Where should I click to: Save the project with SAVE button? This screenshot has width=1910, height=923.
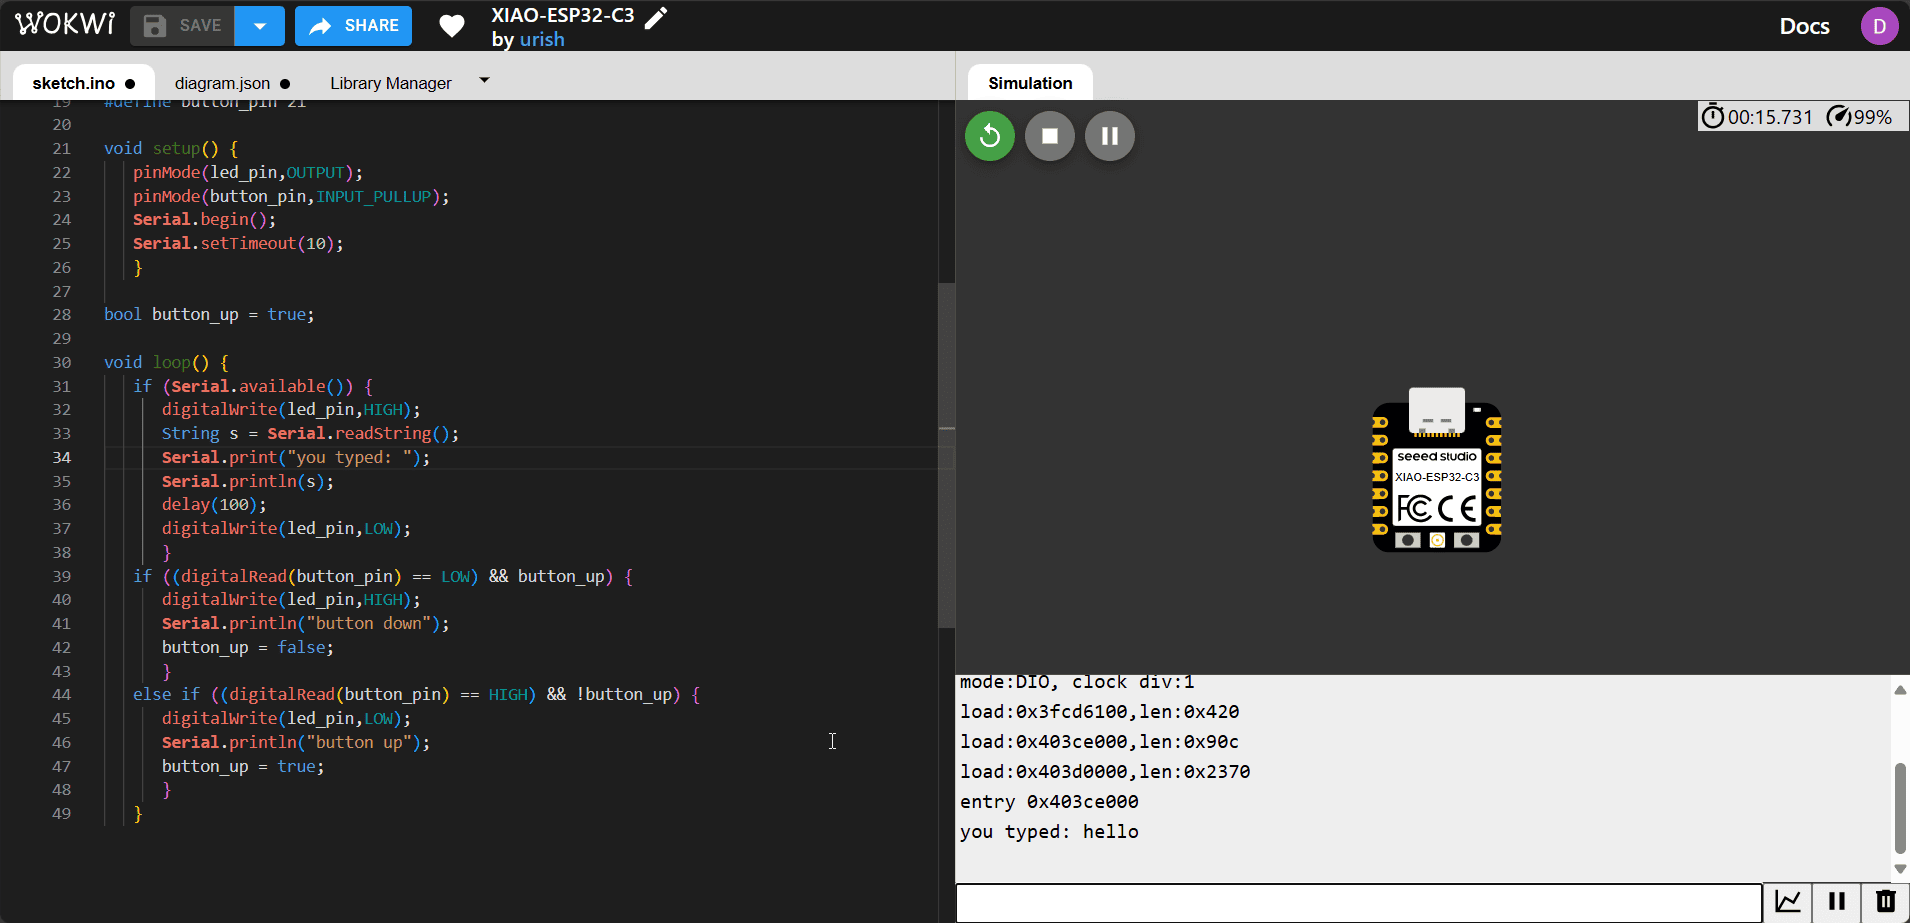pos(182,25)
